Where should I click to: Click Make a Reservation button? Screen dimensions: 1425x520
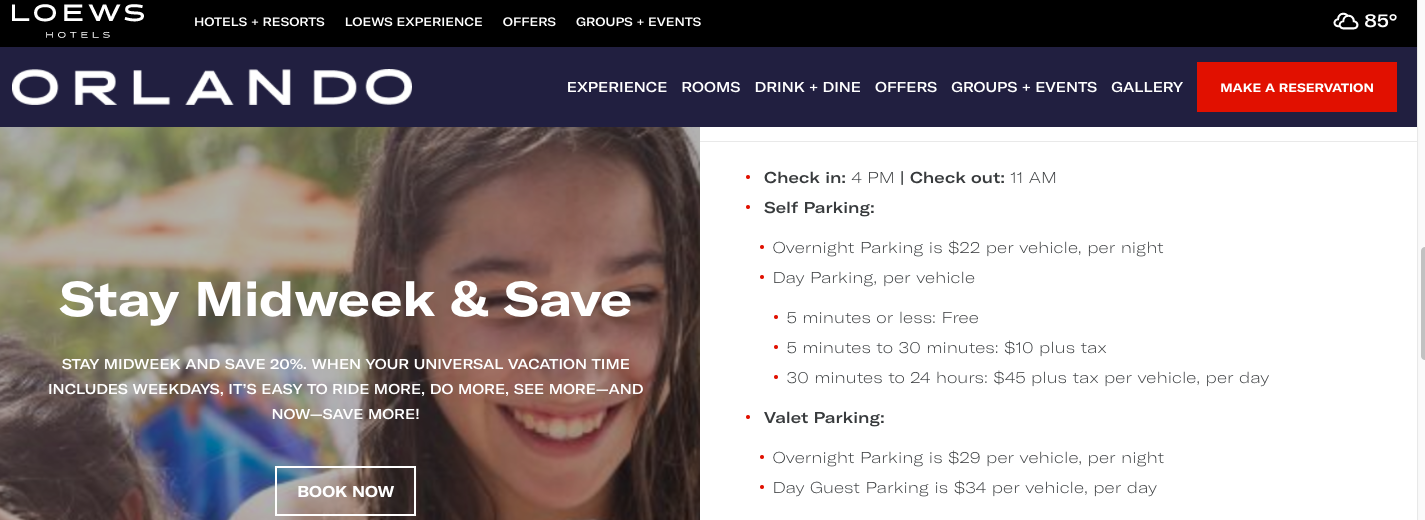point(1296,87)
